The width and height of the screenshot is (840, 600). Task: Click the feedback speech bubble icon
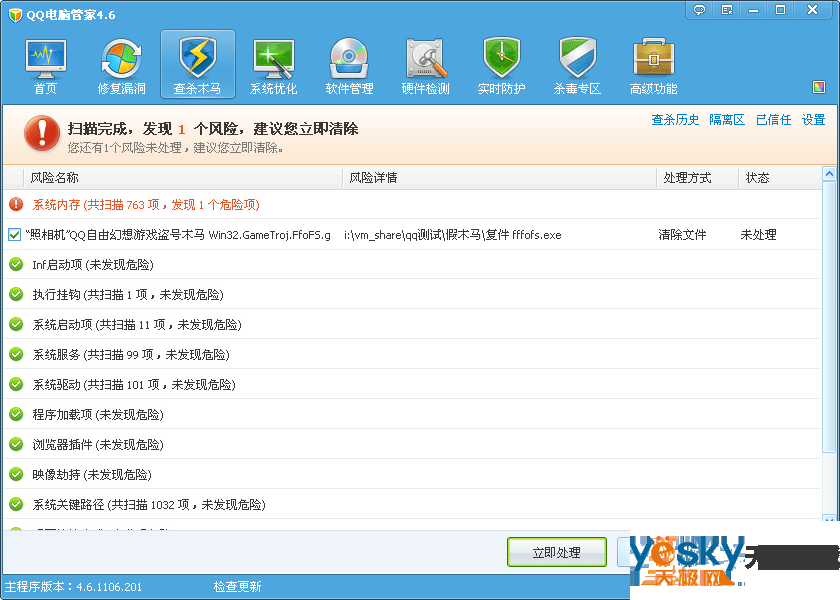tap(700, 9)
